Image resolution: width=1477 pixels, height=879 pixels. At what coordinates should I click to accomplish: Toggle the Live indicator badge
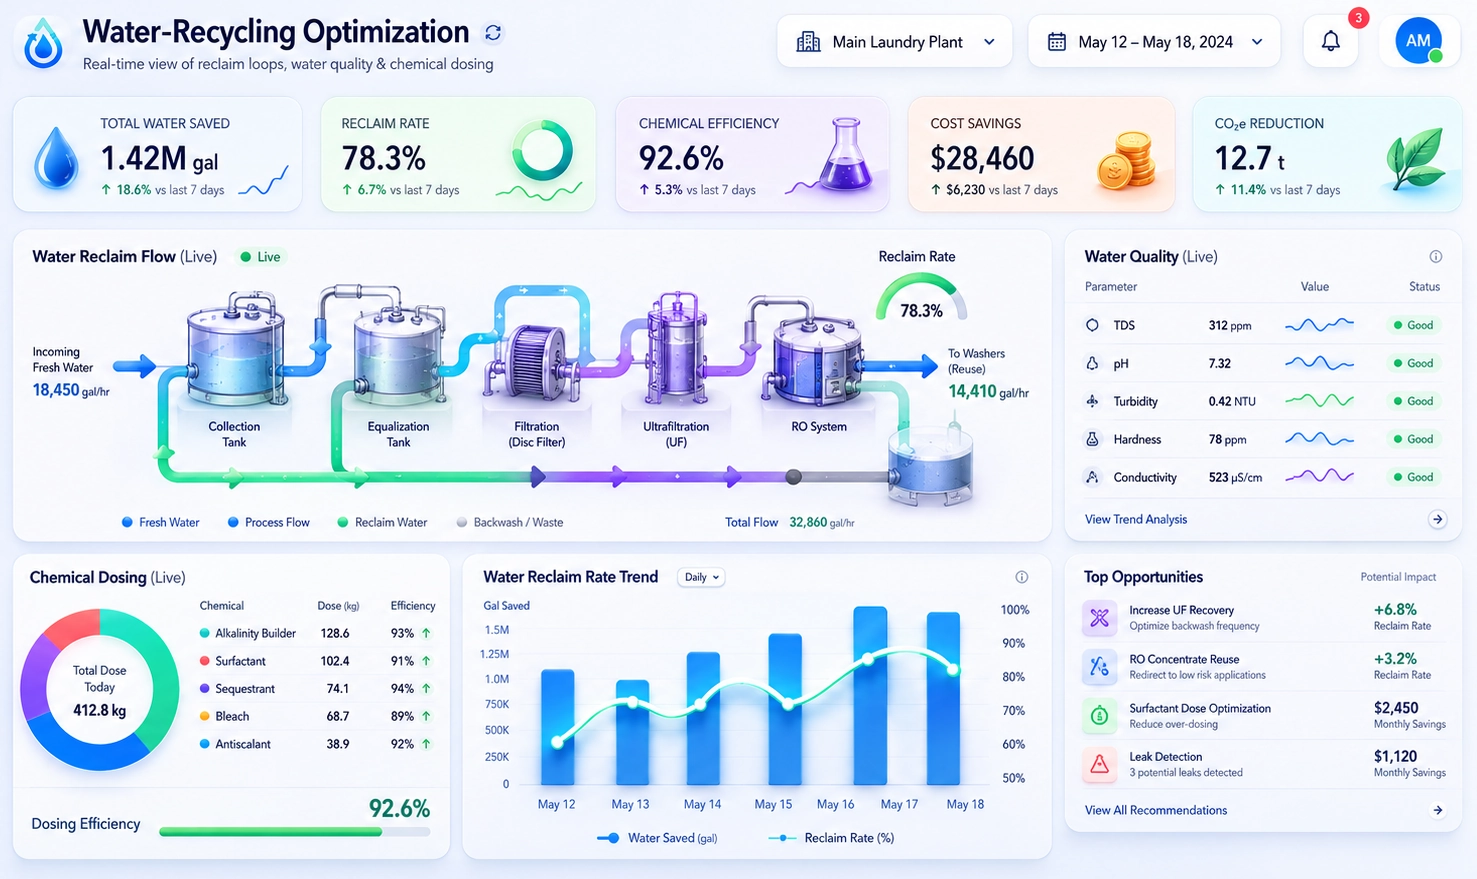click(x=260, y=257)
